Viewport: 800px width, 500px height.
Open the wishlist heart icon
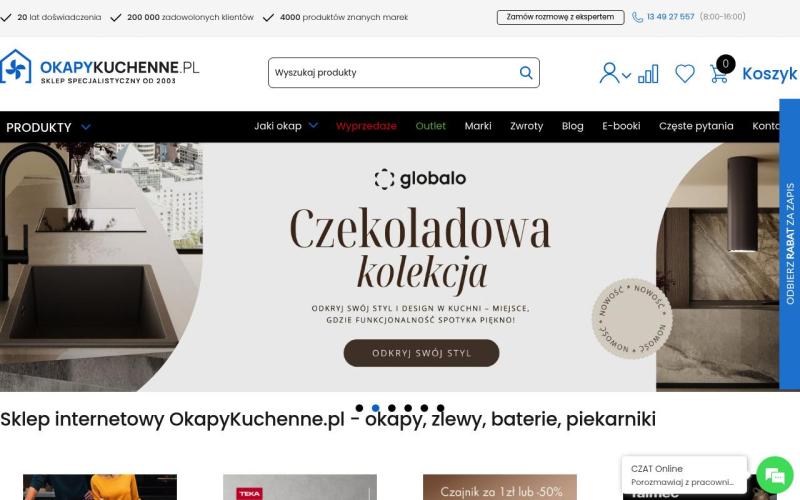(685, 73)
